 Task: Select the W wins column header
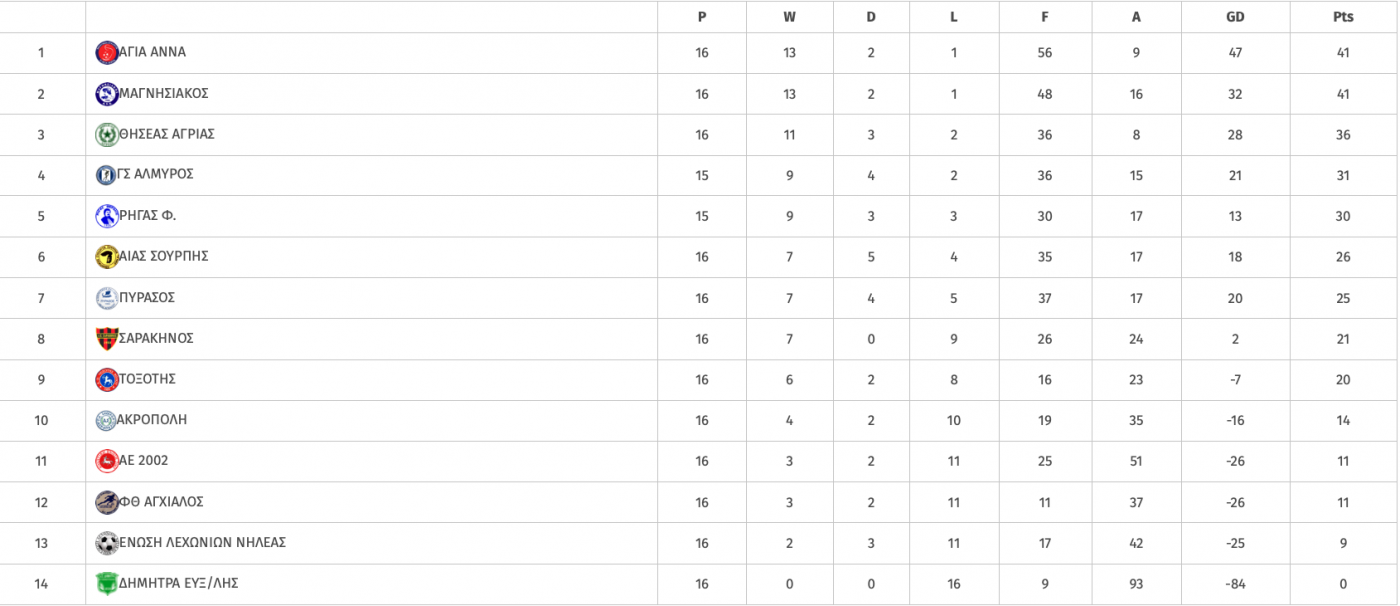coord(790,17)
